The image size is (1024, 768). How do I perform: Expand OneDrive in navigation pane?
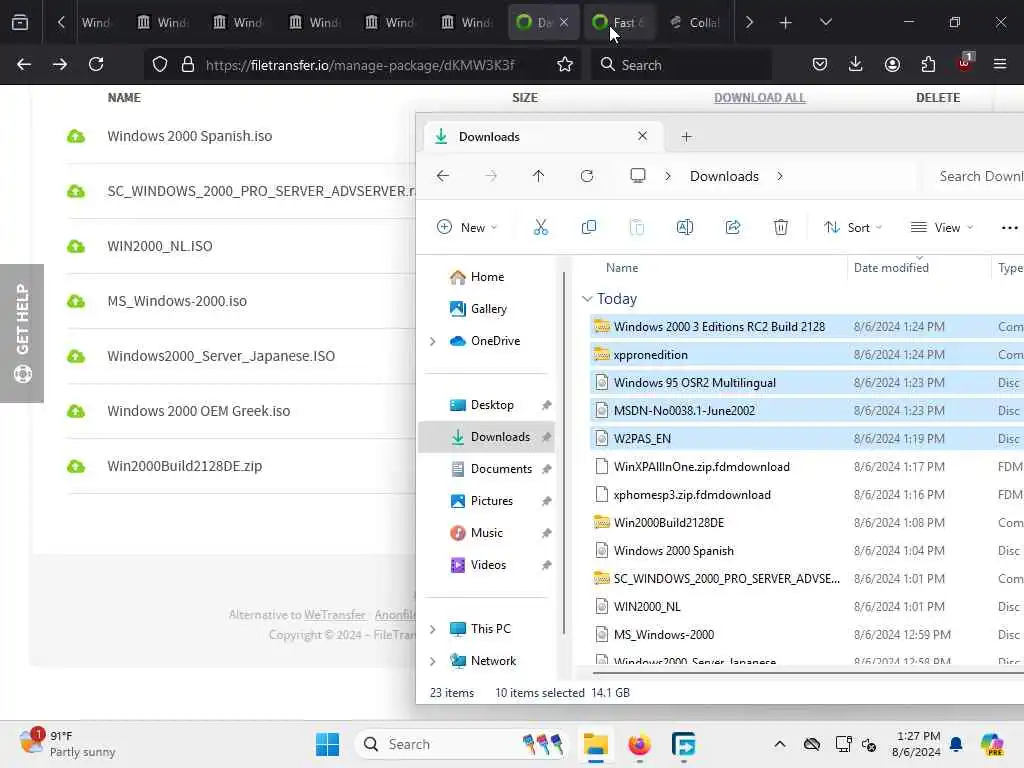pyautogui.click(x=432, y=341)
